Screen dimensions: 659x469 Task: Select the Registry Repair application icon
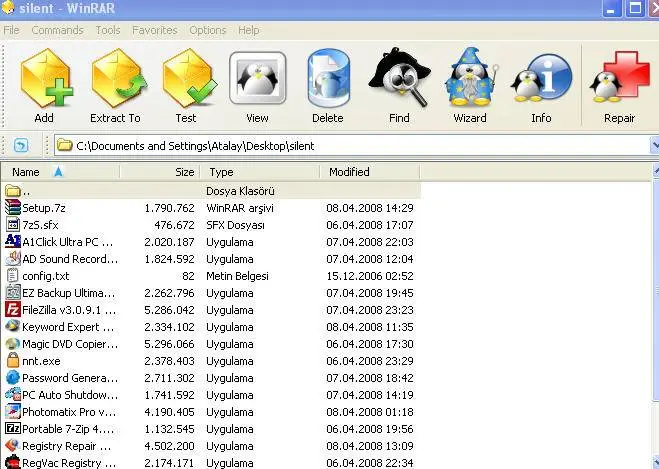pyautogui.click(x=13, y=445)
